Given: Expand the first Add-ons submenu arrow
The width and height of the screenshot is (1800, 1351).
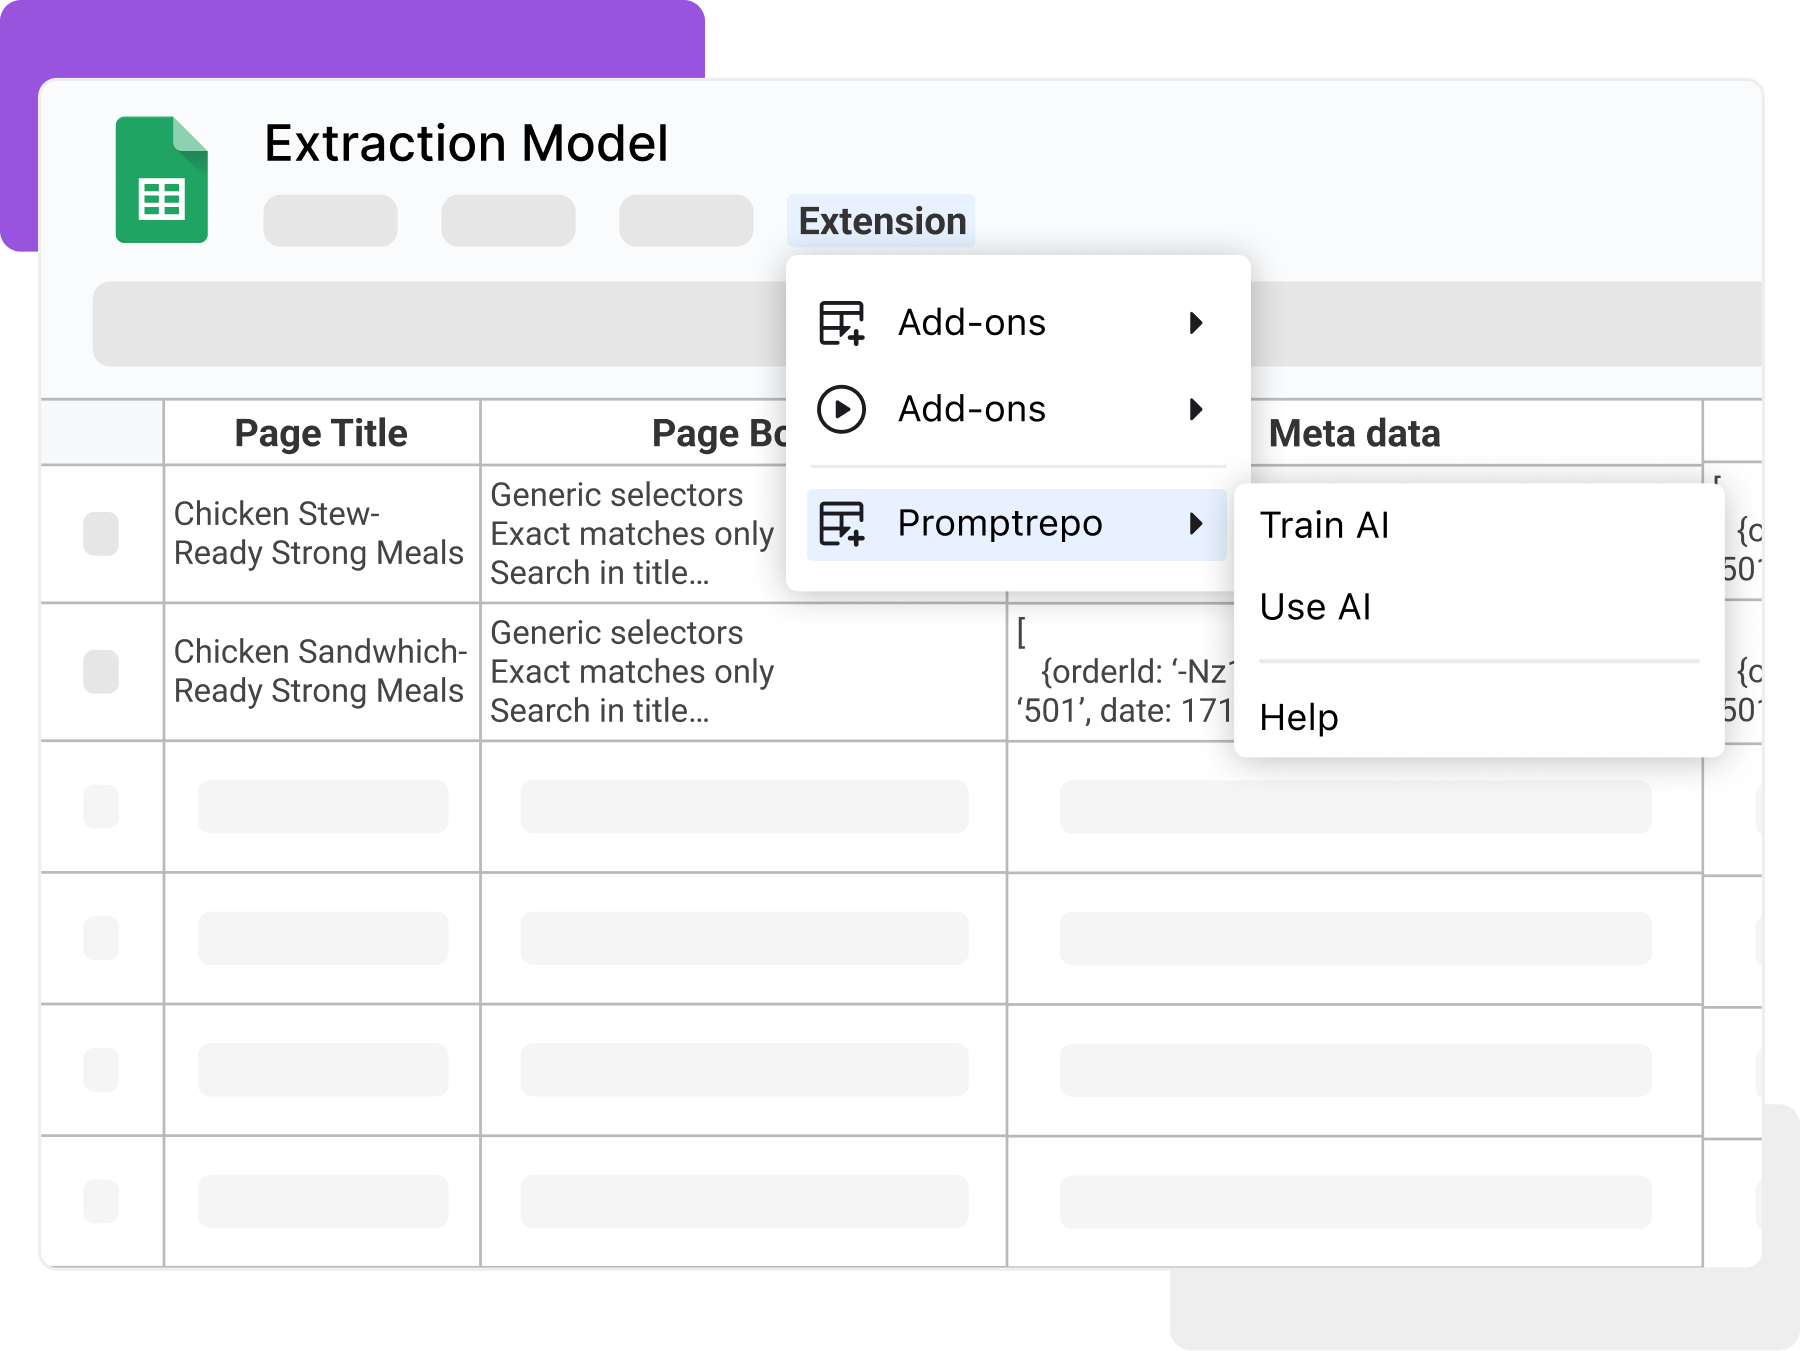Looking at the screenshot, I should point(1195,323).
